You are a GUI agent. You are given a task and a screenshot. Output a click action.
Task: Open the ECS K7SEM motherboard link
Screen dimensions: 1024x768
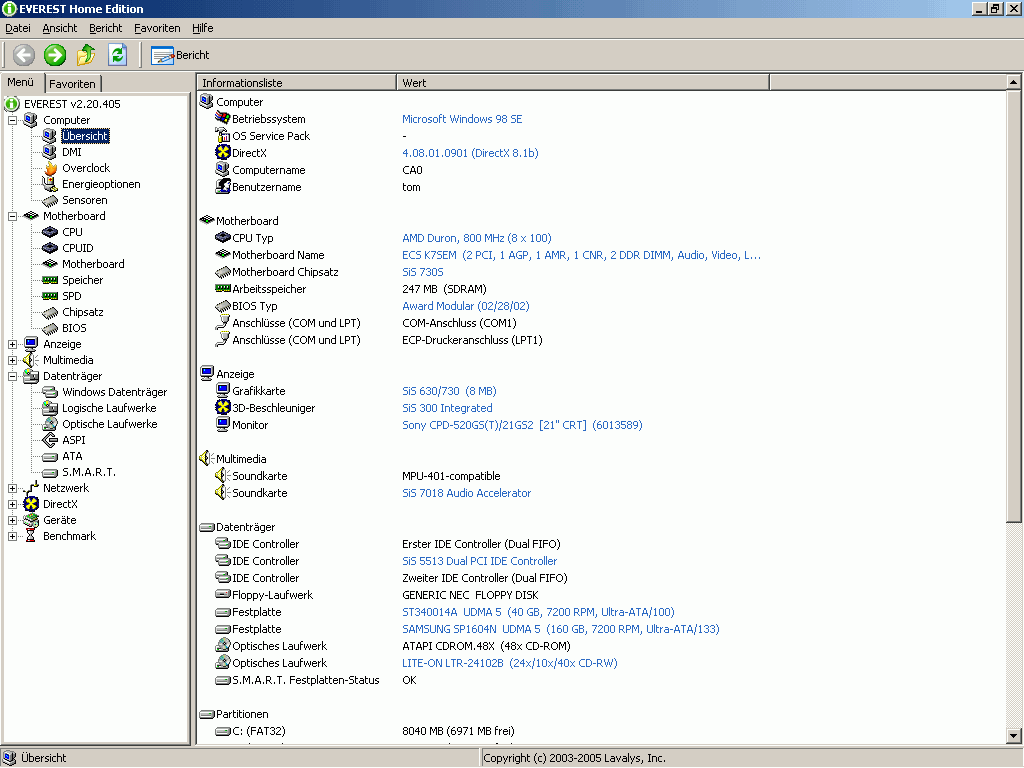coord(581,255)
